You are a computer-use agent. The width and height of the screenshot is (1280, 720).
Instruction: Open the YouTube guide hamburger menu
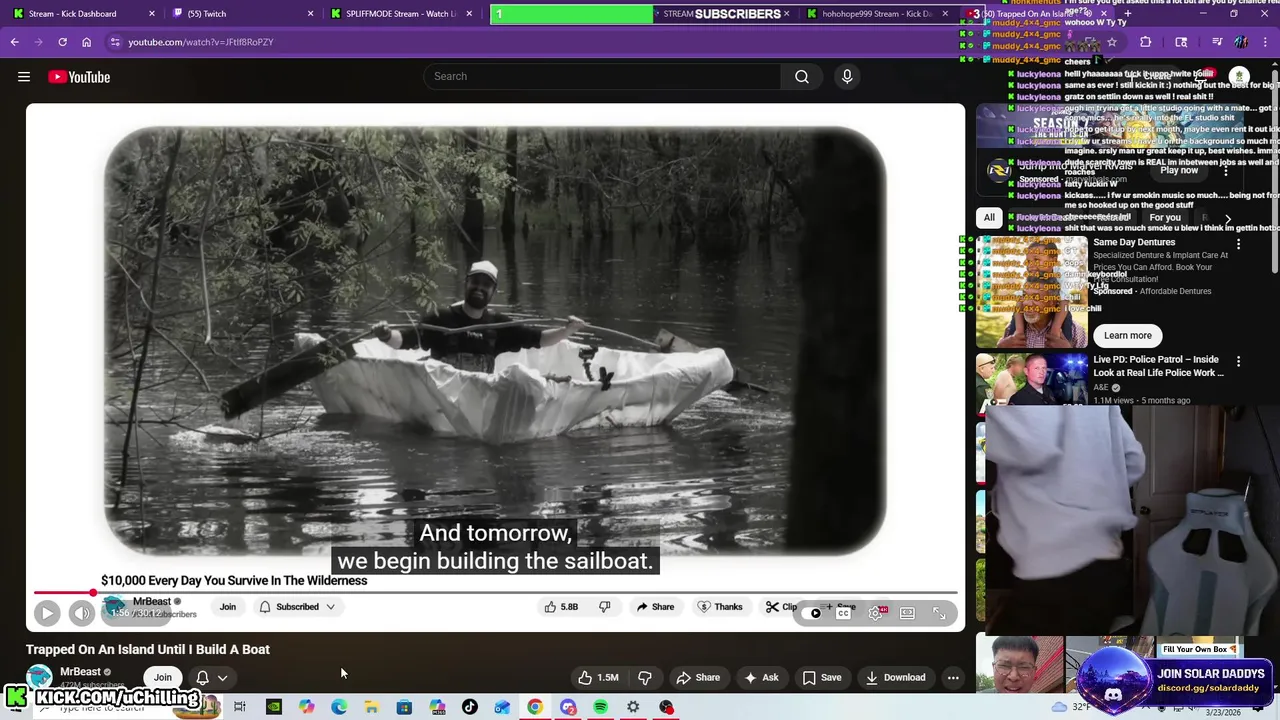pos(24,77)
